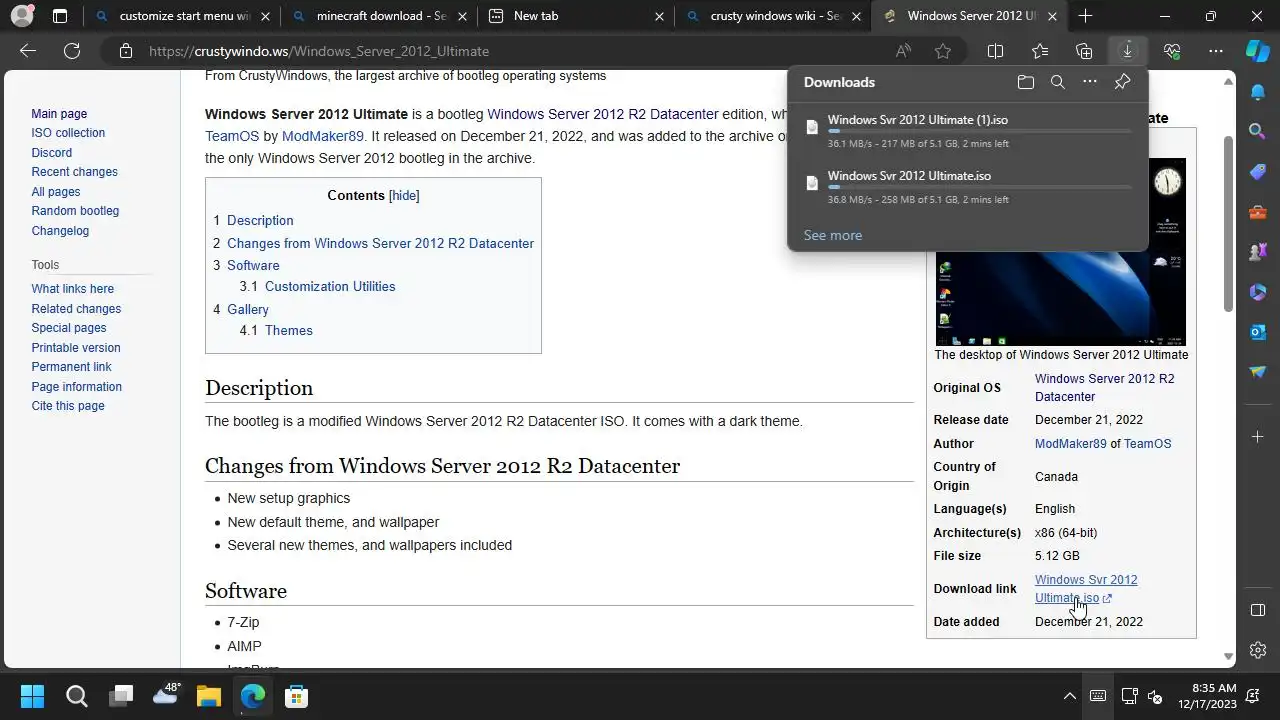Open 'Windows Server 2012 R2 Datacenter' infobox link

coord(1104,388)
